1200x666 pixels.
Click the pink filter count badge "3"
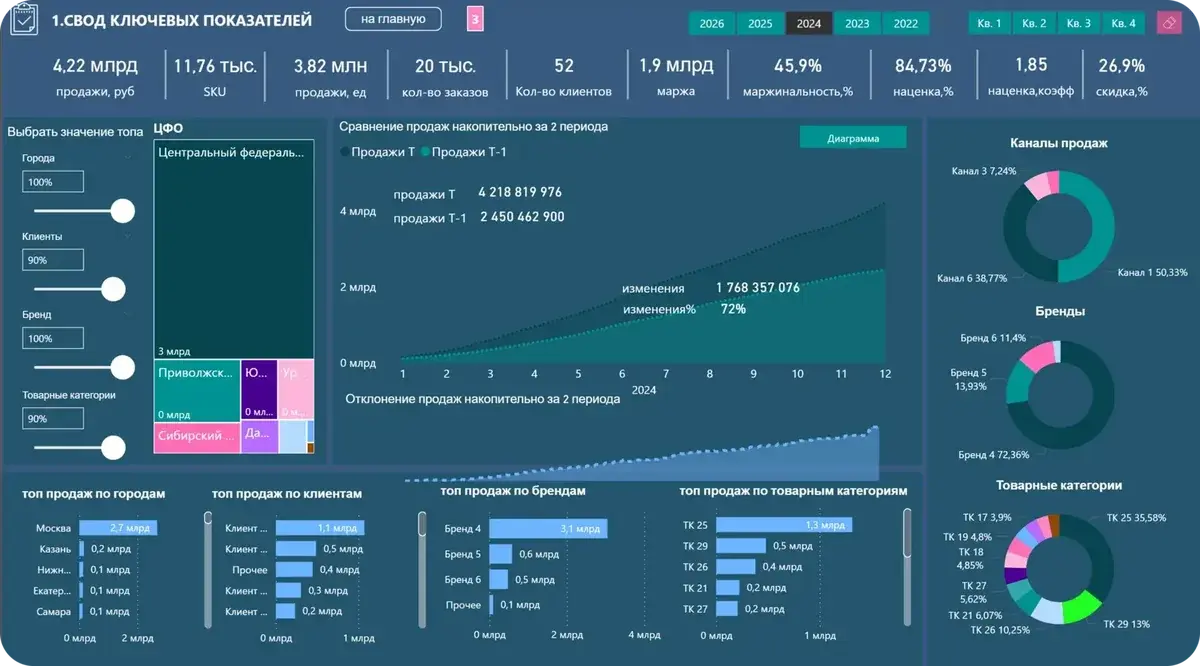tap(475, 19)
